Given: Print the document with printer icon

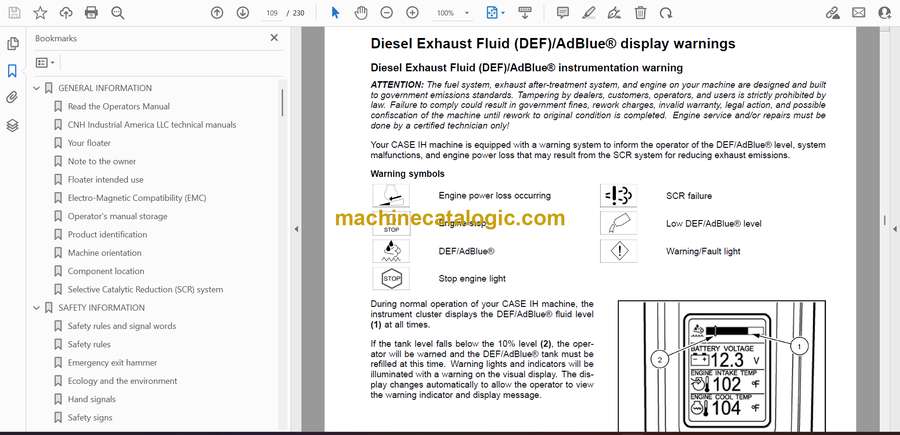Looking at the screenshot, I should click(x=91, y=13).
